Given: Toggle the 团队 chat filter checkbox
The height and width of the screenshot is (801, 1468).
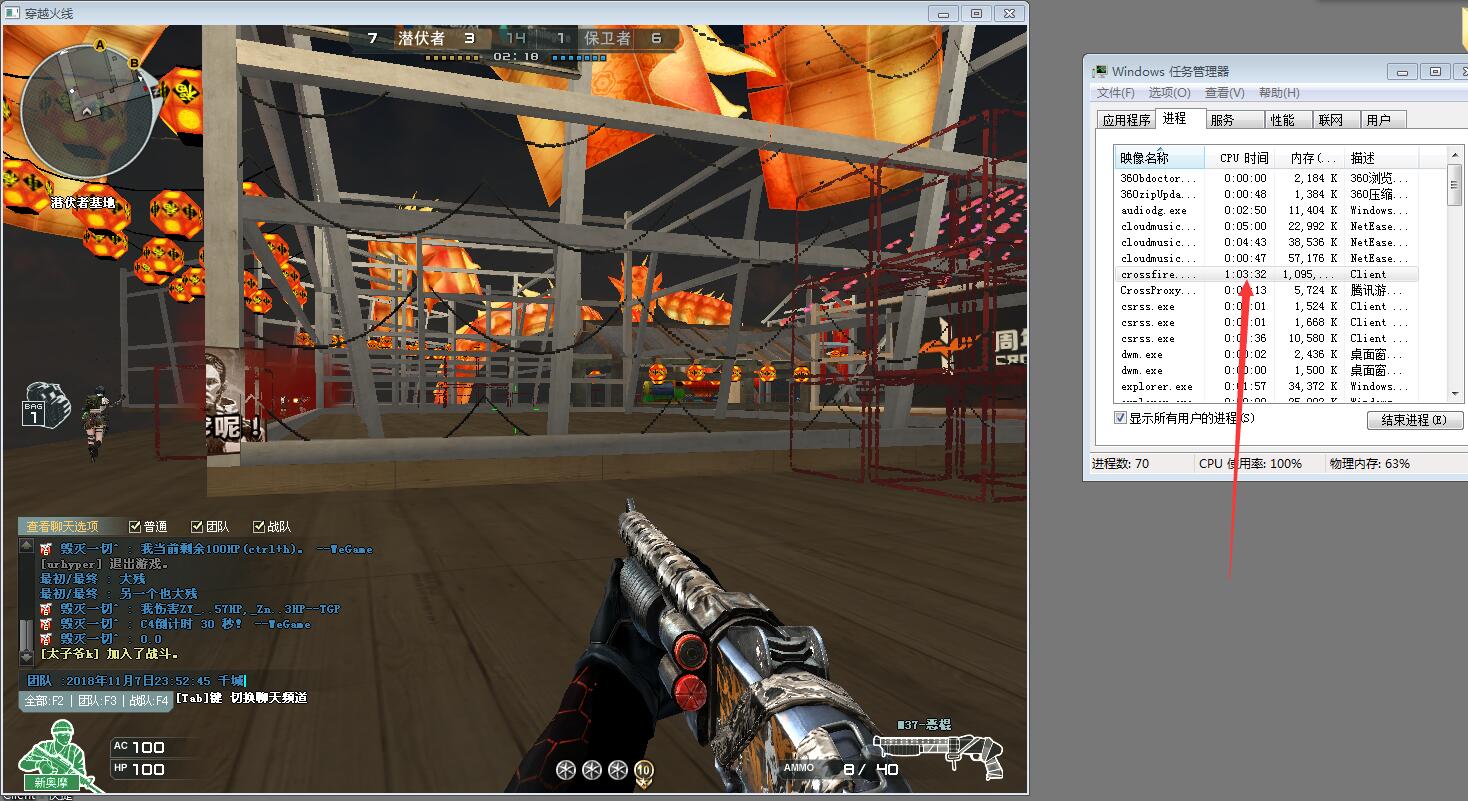Looking at the screenshot, I should point(197,527).
